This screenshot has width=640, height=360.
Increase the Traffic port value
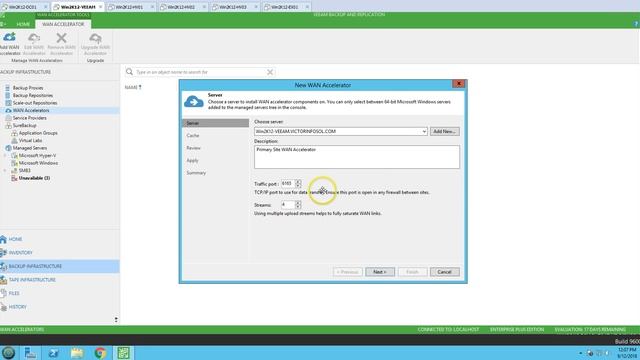[x=298, y=182]
